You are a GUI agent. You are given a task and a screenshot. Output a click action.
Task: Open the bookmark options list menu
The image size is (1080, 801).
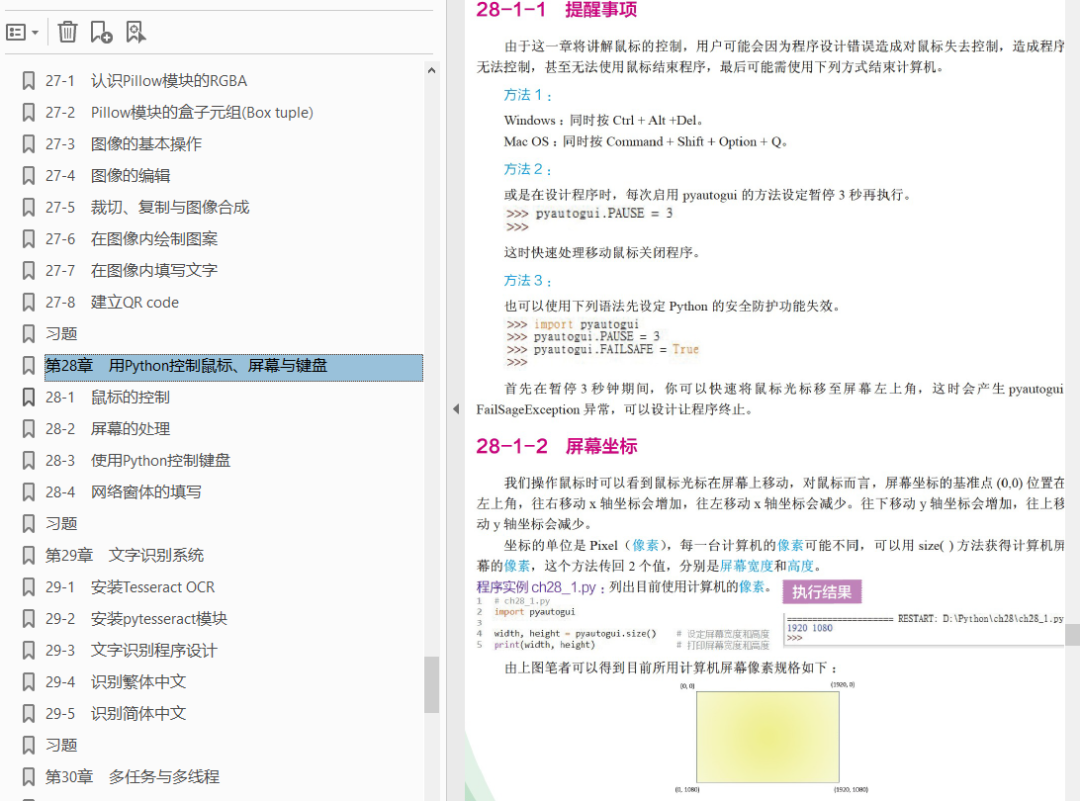click(22, 32)
